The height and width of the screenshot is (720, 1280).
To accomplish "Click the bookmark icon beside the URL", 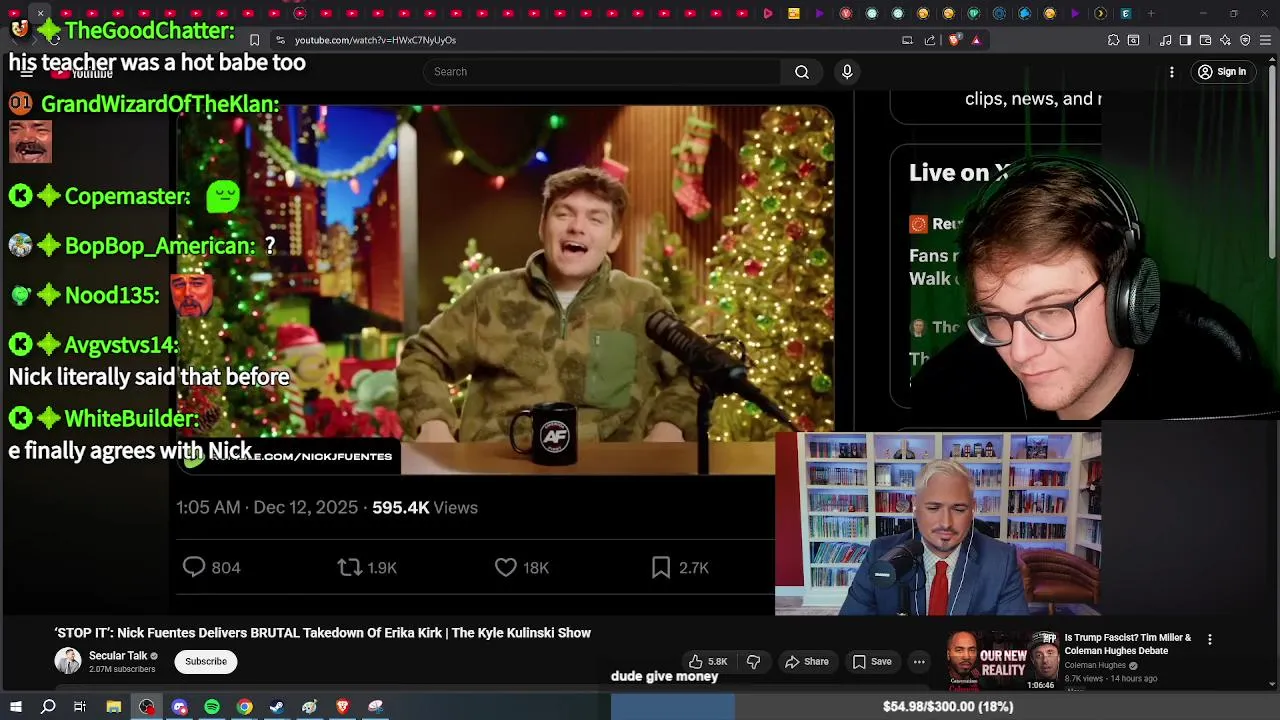I will [x=254, y=40].
